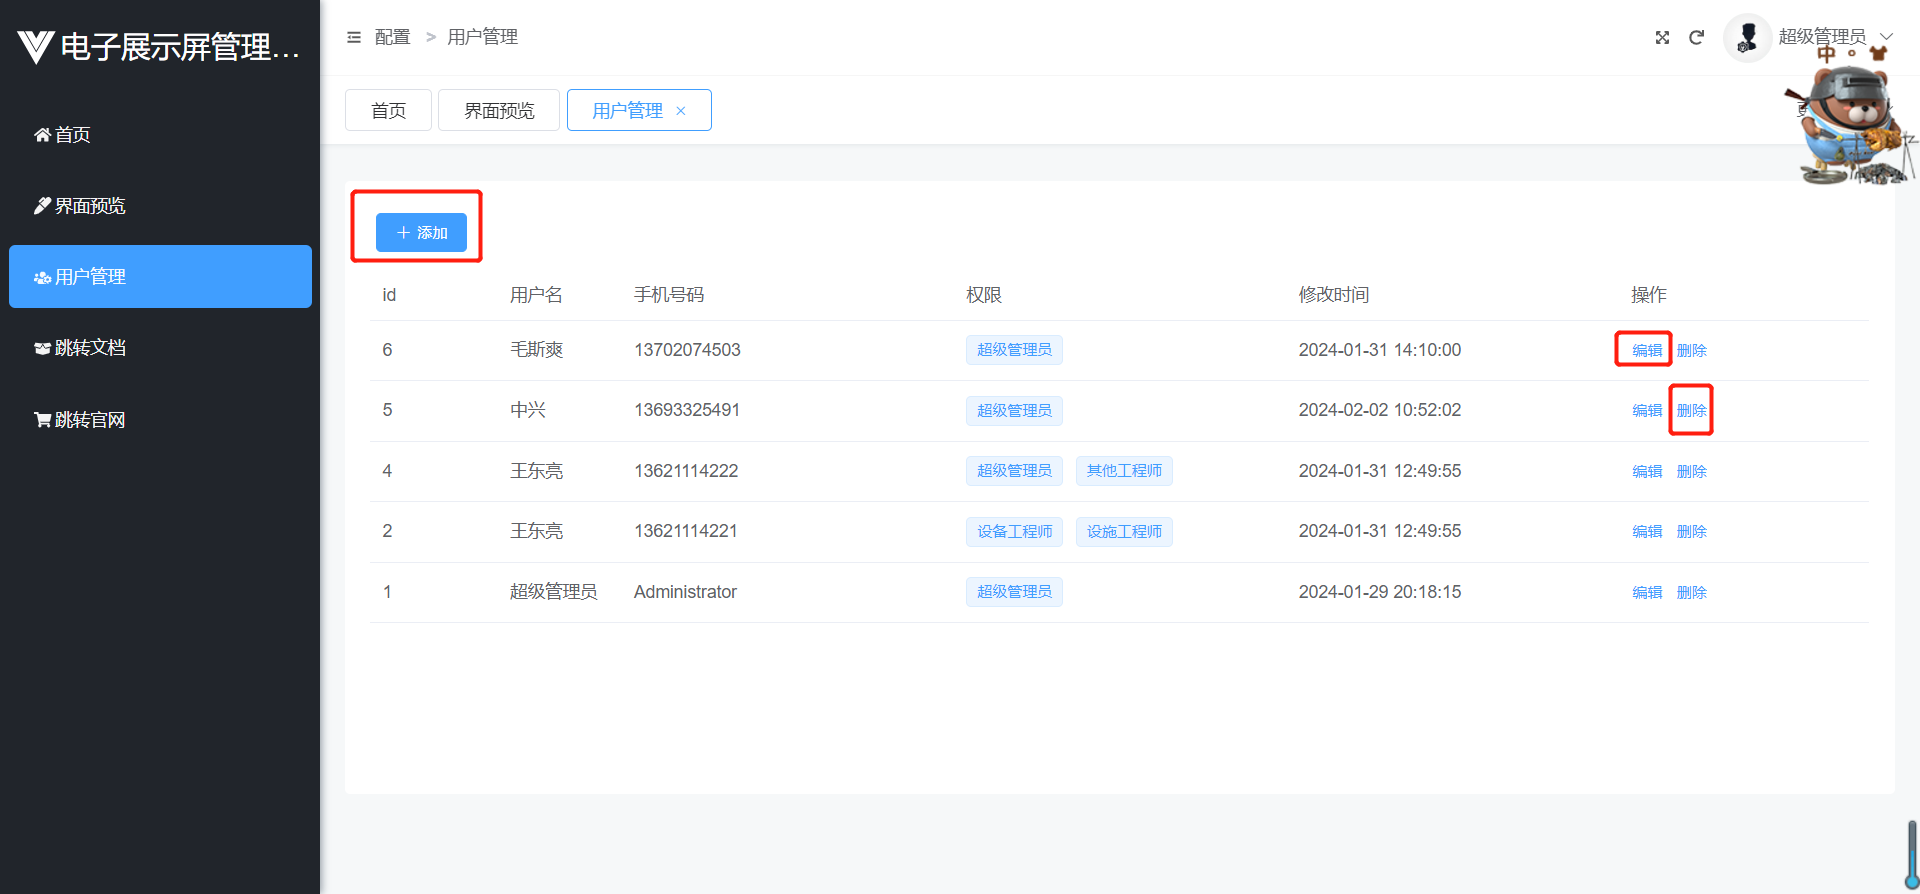The width and height of the screenshot is (1920, 894).
Task: Delete user 中兴
Action: pyautogui.click(x=1691, y=410)
